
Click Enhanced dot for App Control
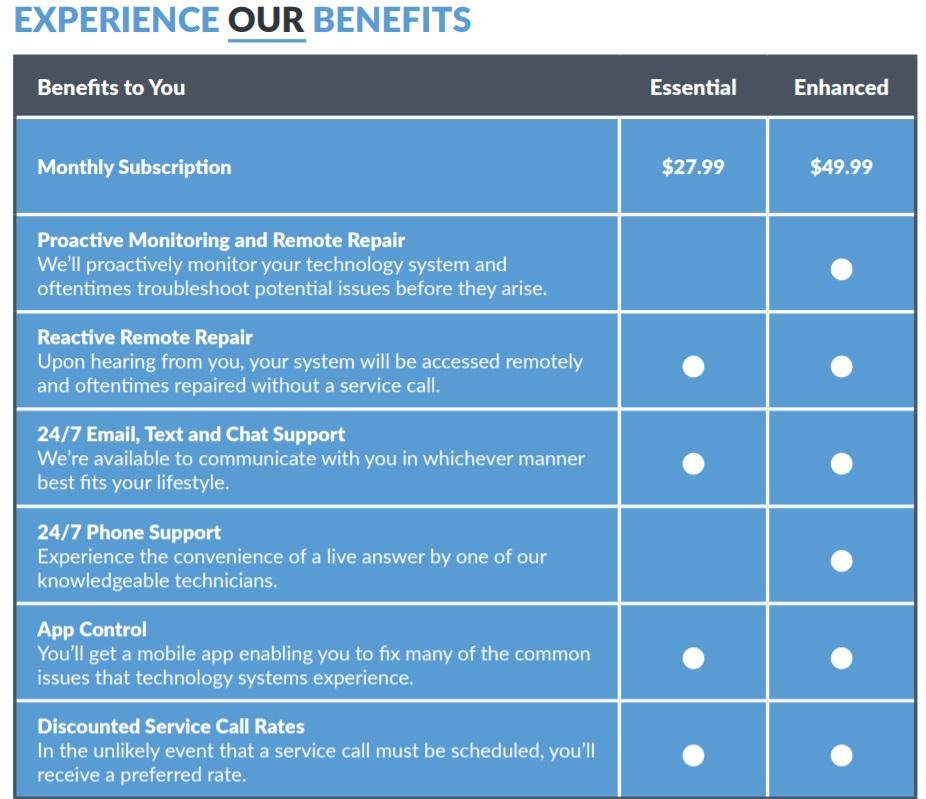click(x=841, y=657)
